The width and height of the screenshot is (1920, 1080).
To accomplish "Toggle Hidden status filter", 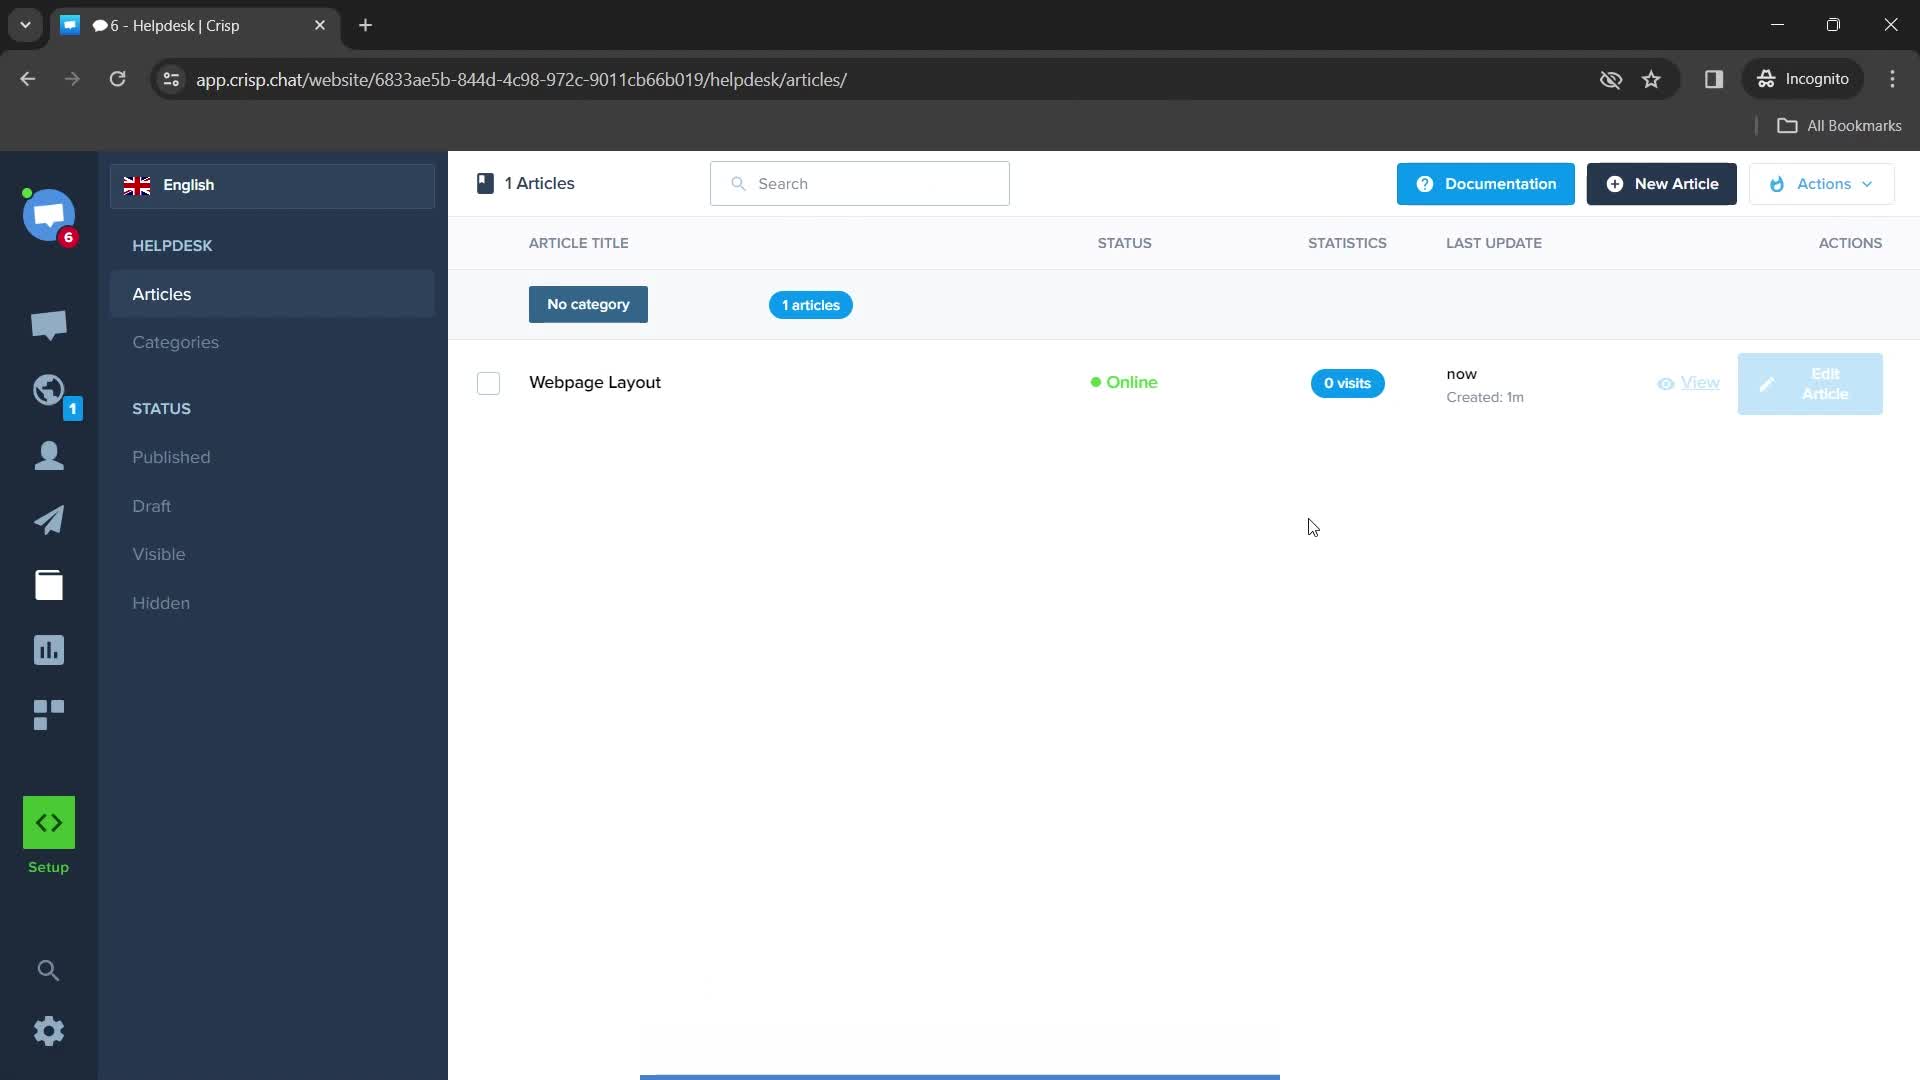I will click(x=161, y=603).
